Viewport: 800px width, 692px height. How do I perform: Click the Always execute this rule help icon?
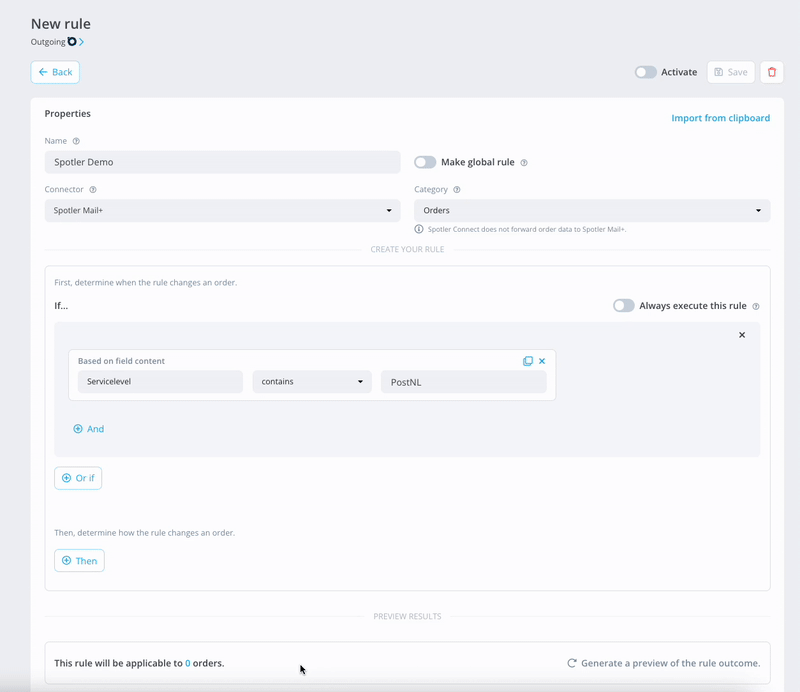click(x=756, y=306)
